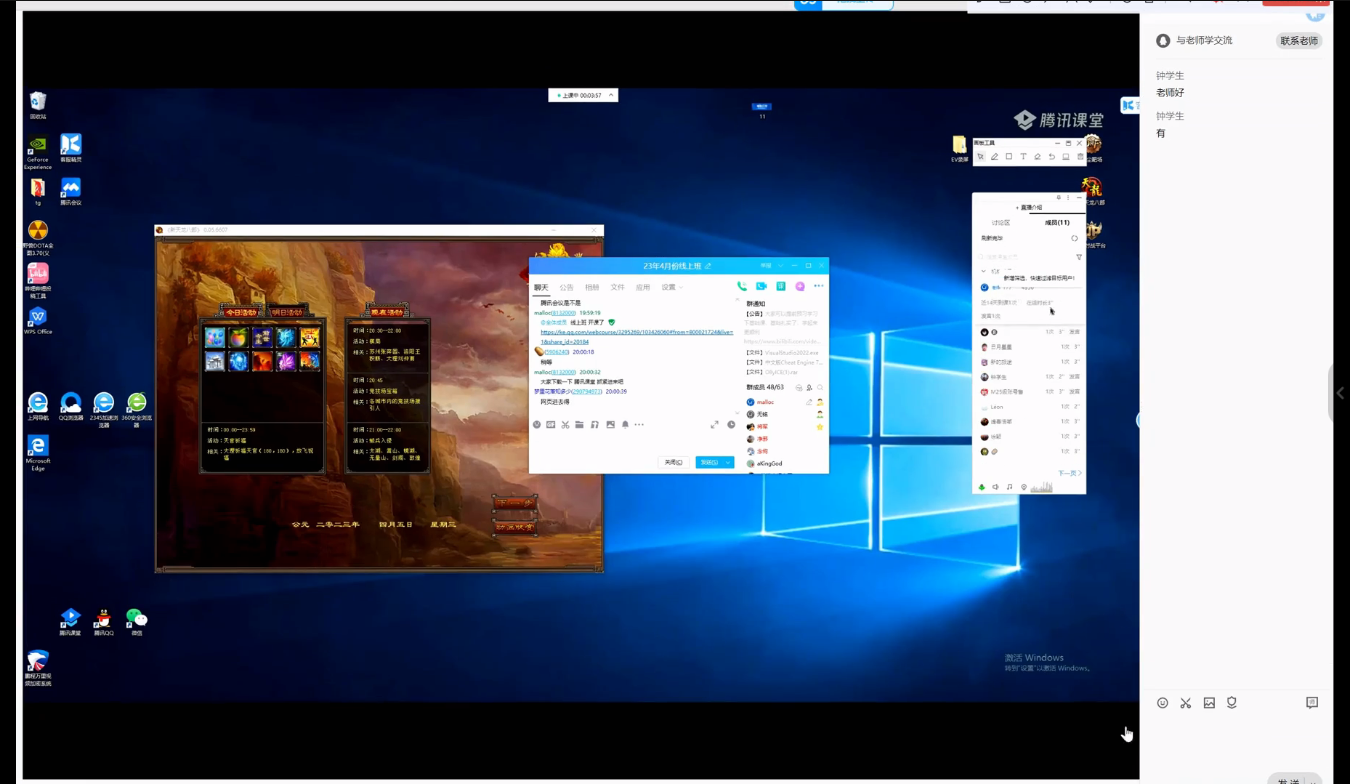Open the Microsoft Edge desktop shortcut
Image resolution: width=1350 pixels, height=784 pixels.
point(38,452)
